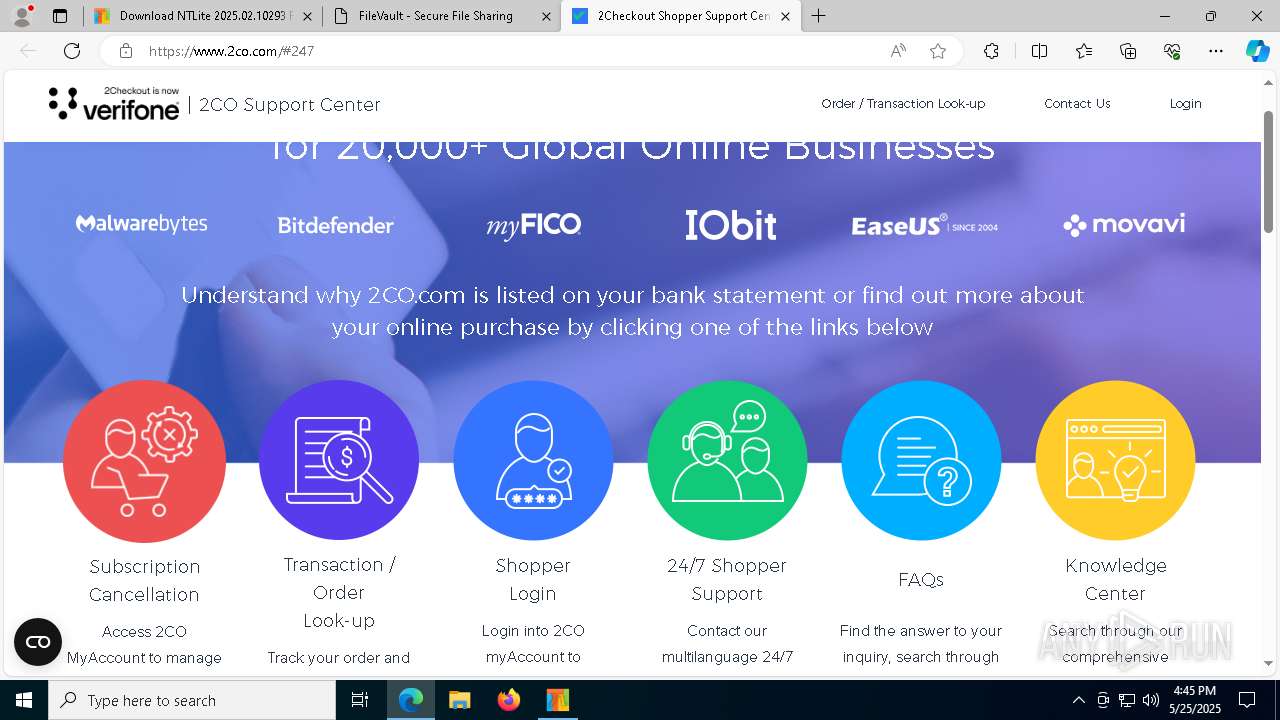Open the Transaction / Order Look-up purple icon
Screen dimensions: 1280x720
339,460
